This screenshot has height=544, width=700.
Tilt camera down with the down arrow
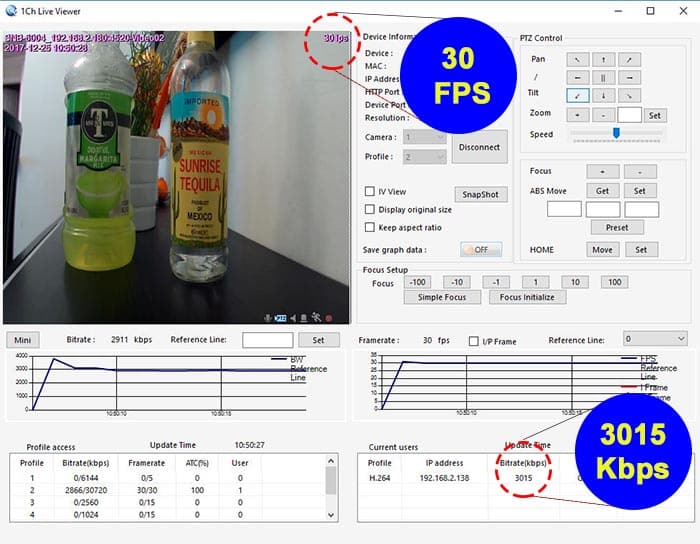603,94
